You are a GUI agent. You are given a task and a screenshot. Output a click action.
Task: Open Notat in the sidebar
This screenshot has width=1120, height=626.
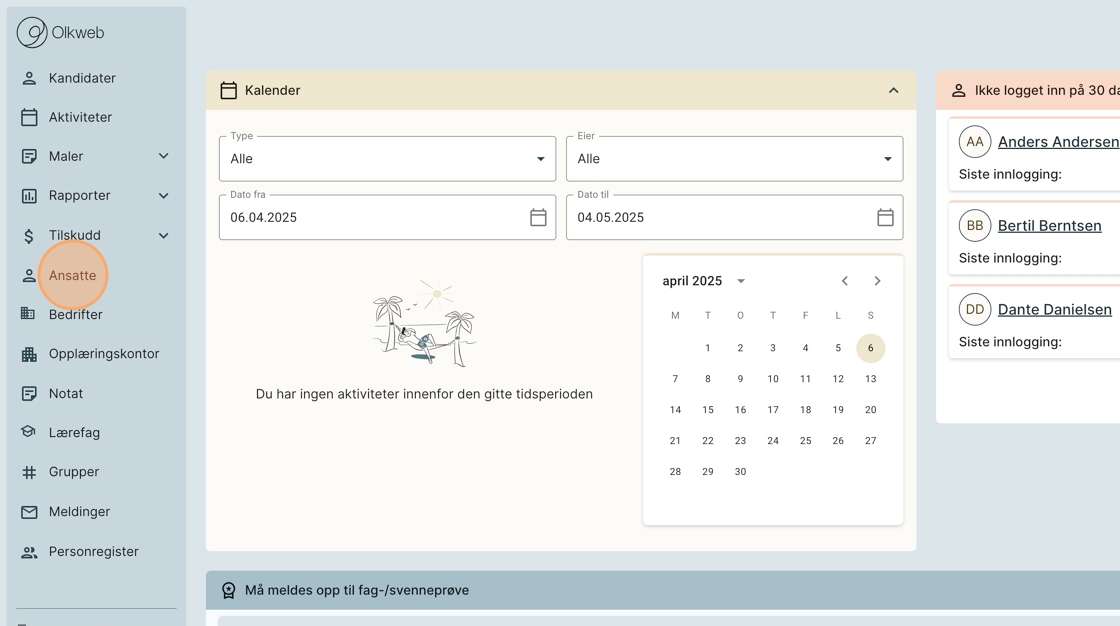[66, 394]
